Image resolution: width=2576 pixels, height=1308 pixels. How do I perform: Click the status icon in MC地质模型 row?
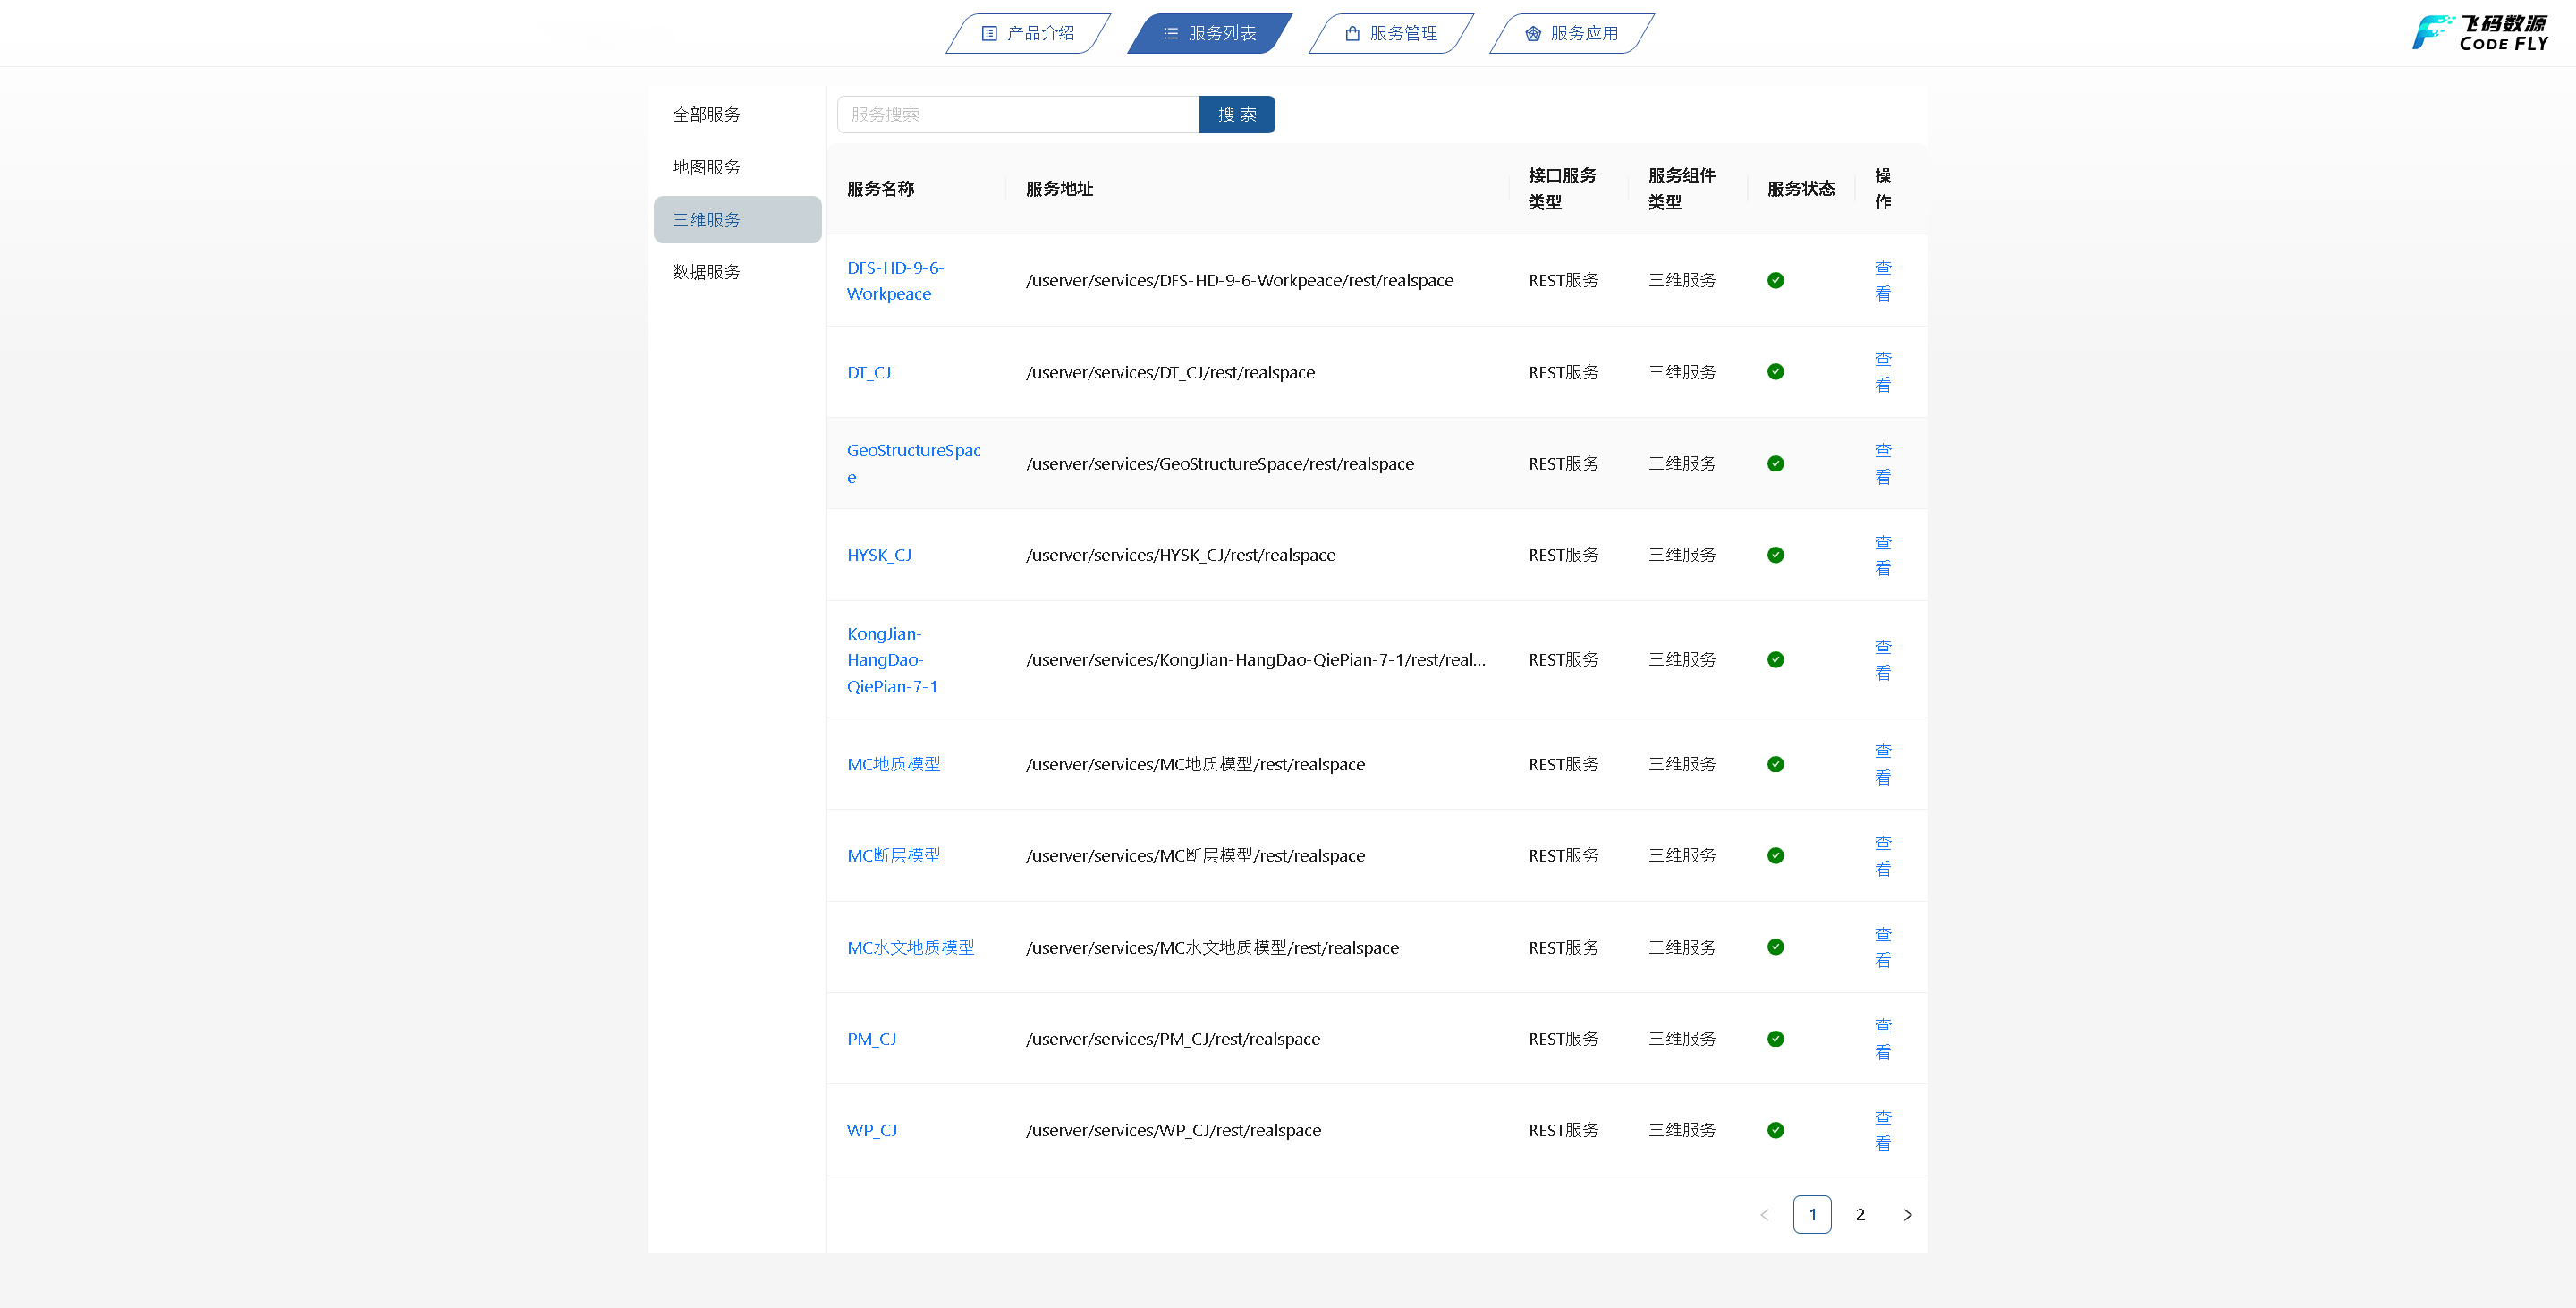pyautogui.click(x=1775, y=764)
